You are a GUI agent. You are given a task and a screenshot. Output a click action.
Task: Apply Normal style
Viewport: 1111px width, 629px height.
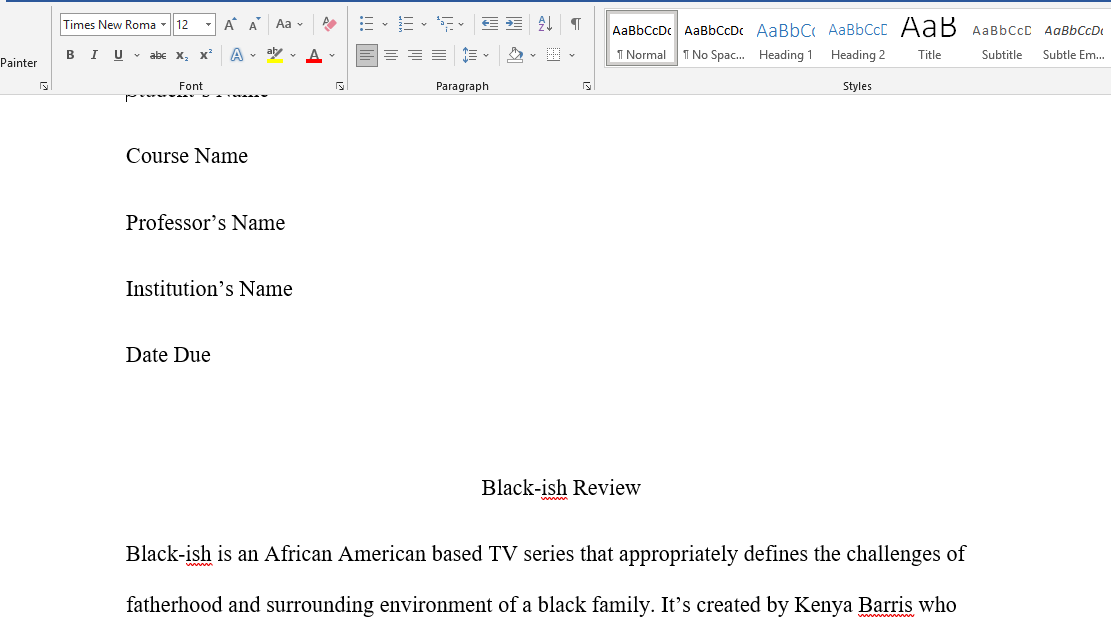641,38
